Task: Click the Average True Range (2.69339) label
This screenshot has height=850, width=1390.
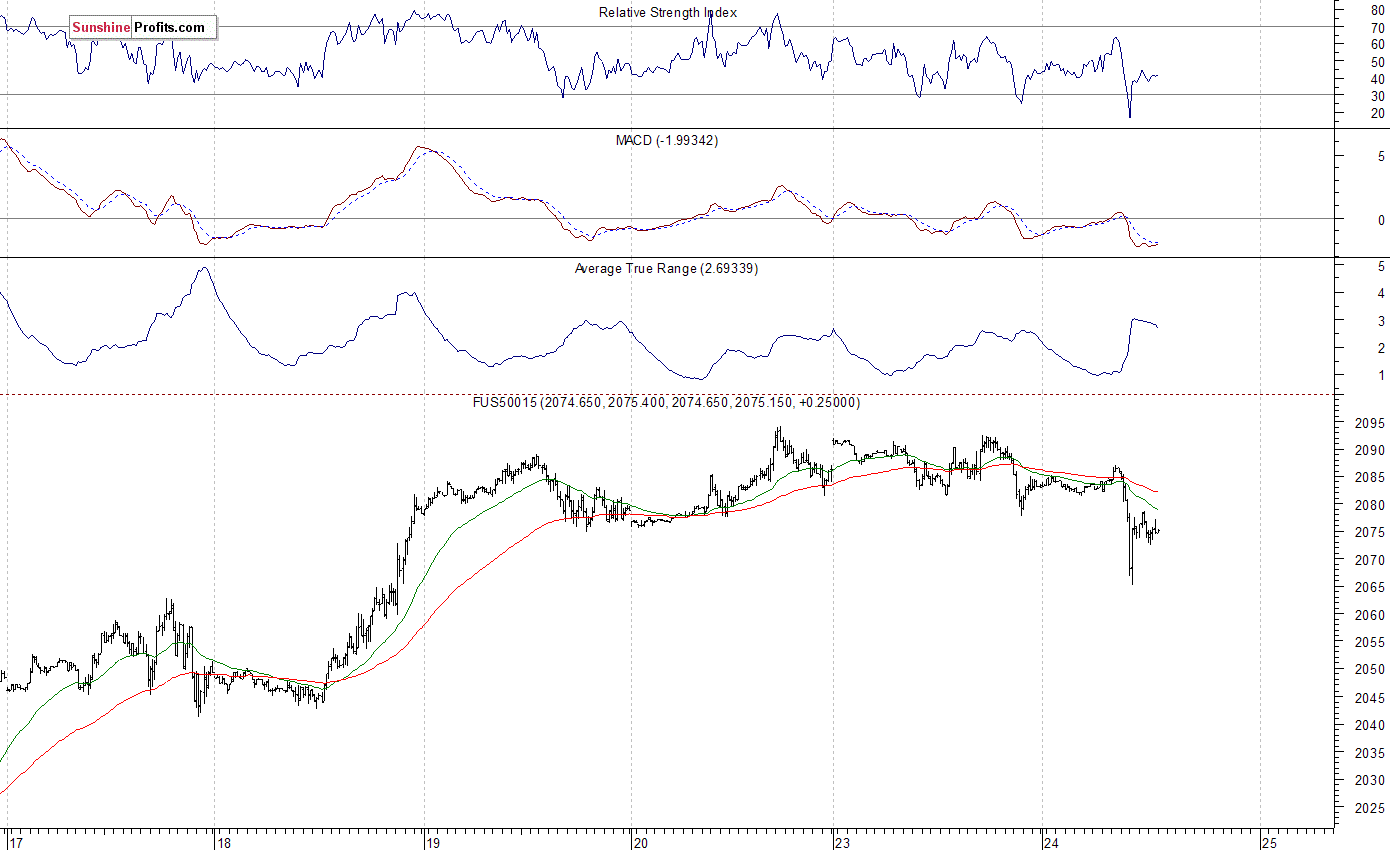Action: [666, 269]
